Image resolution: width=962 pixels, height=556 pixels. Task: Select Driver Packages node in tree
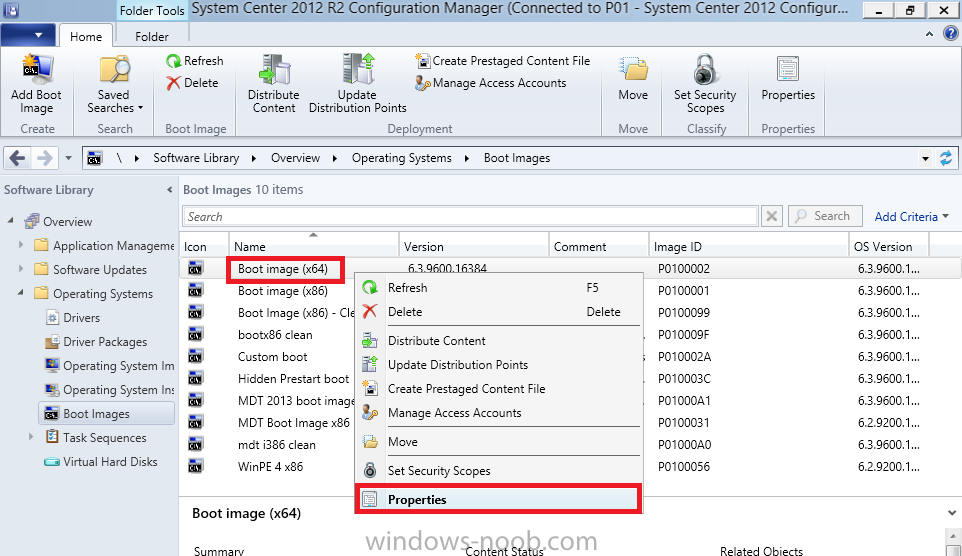(x=96, y=342)
